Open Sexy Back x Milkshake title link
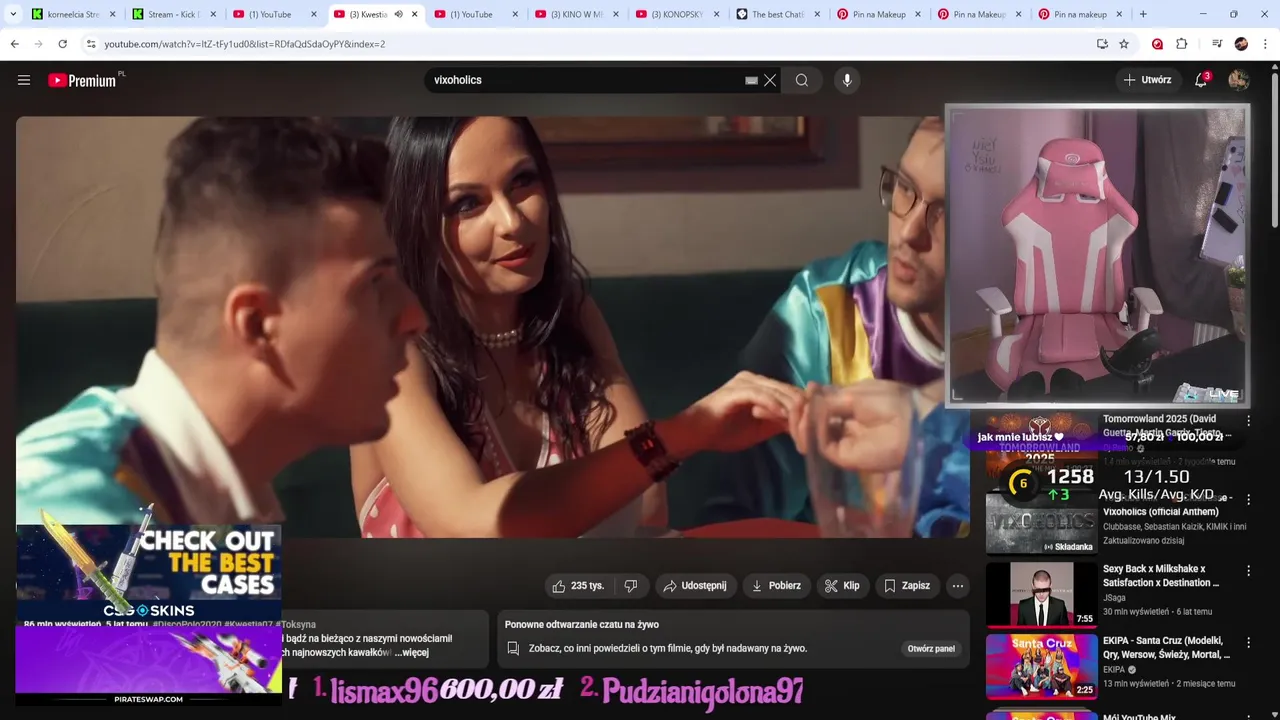The image size is (1280, 720). point(1162,576)
